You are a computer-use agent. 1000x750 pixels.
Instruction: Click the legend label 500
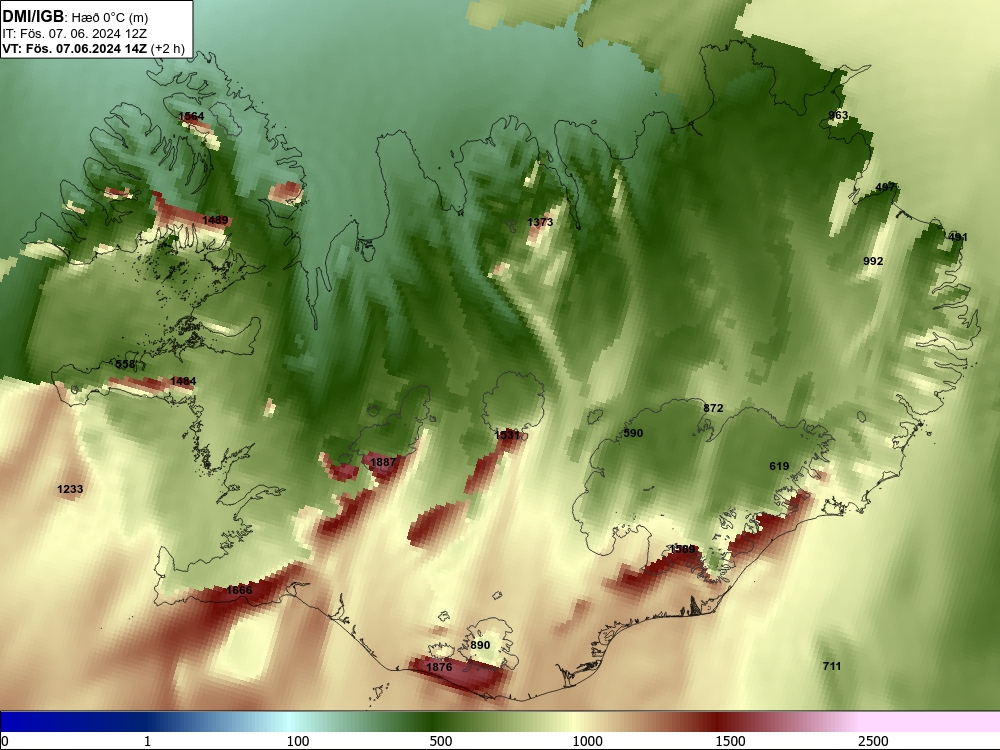click(x=441, y=741)
